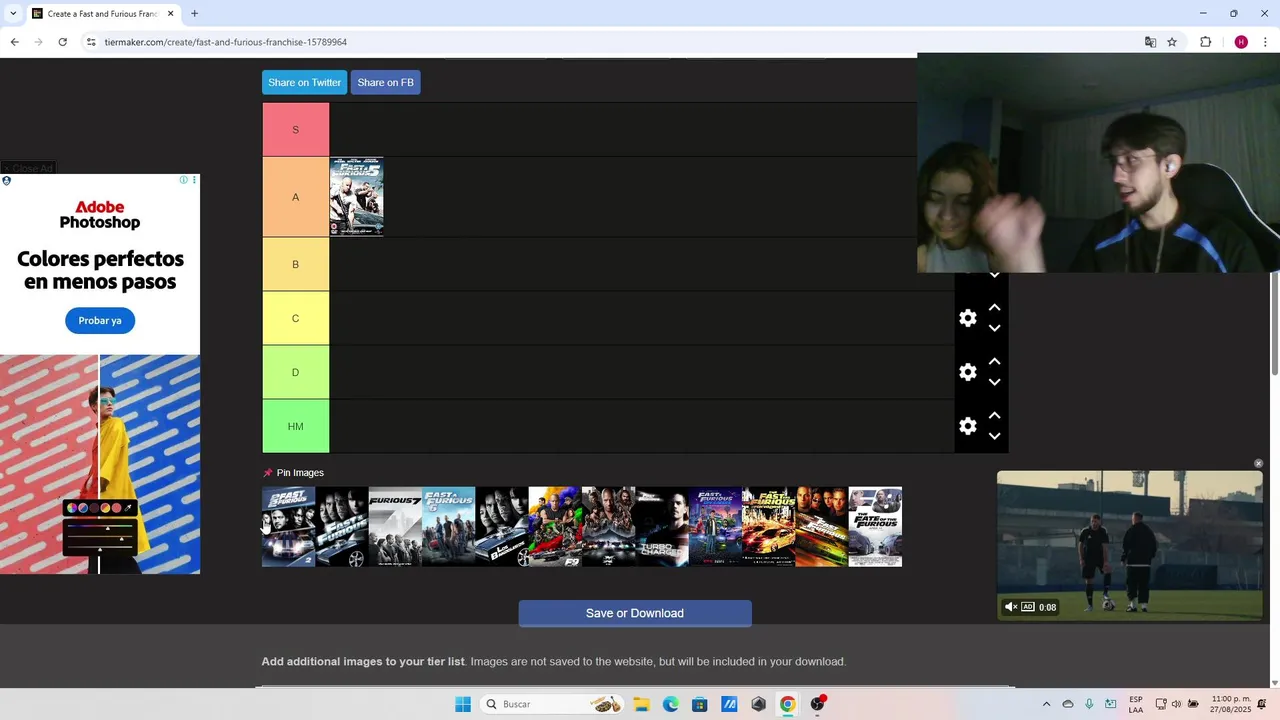Move tier C row up
The height and width of the screenshot is (720, 1280).
coord(994,308)
